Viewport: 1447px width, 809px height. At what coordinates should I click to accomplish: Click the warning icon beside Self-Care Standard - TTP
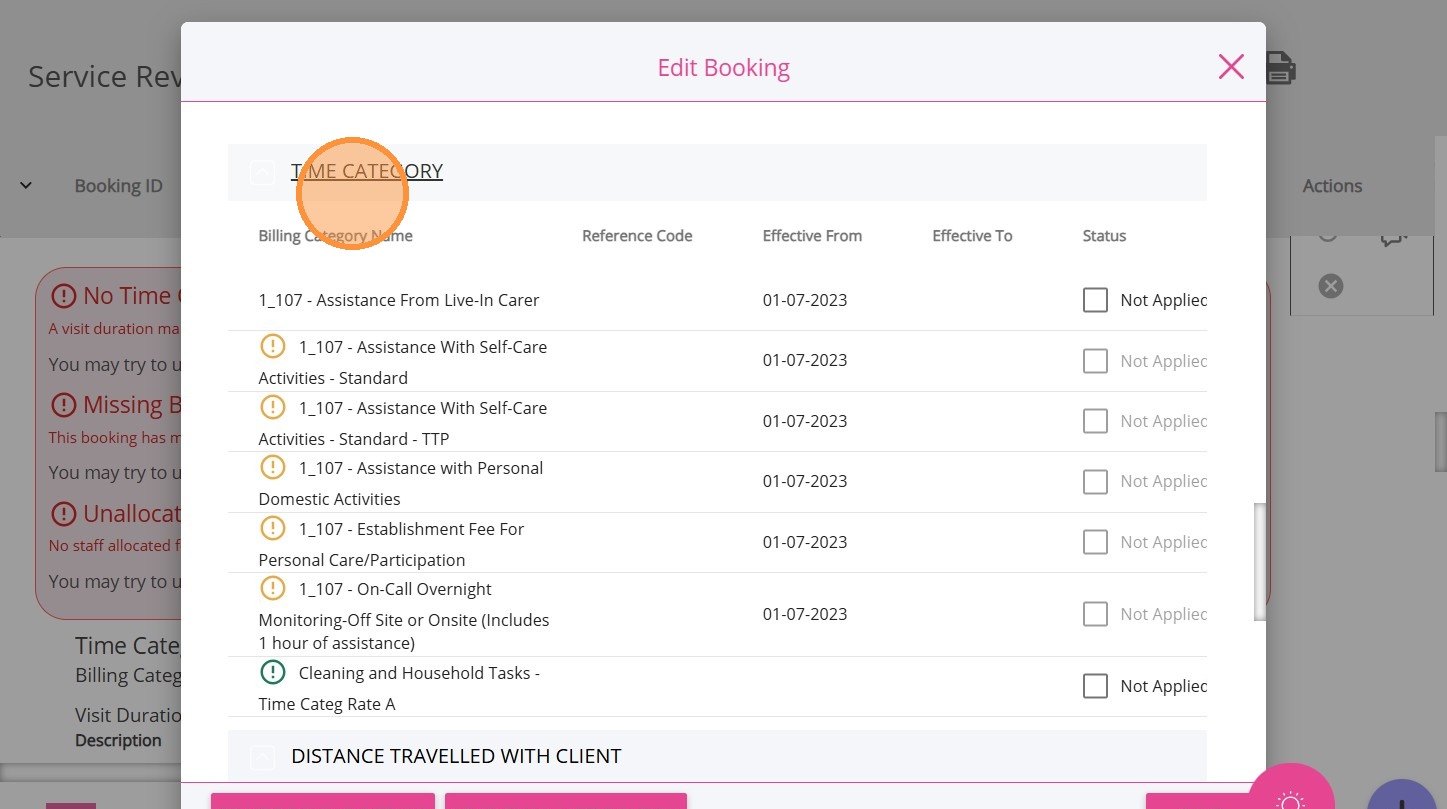[272, 407]
